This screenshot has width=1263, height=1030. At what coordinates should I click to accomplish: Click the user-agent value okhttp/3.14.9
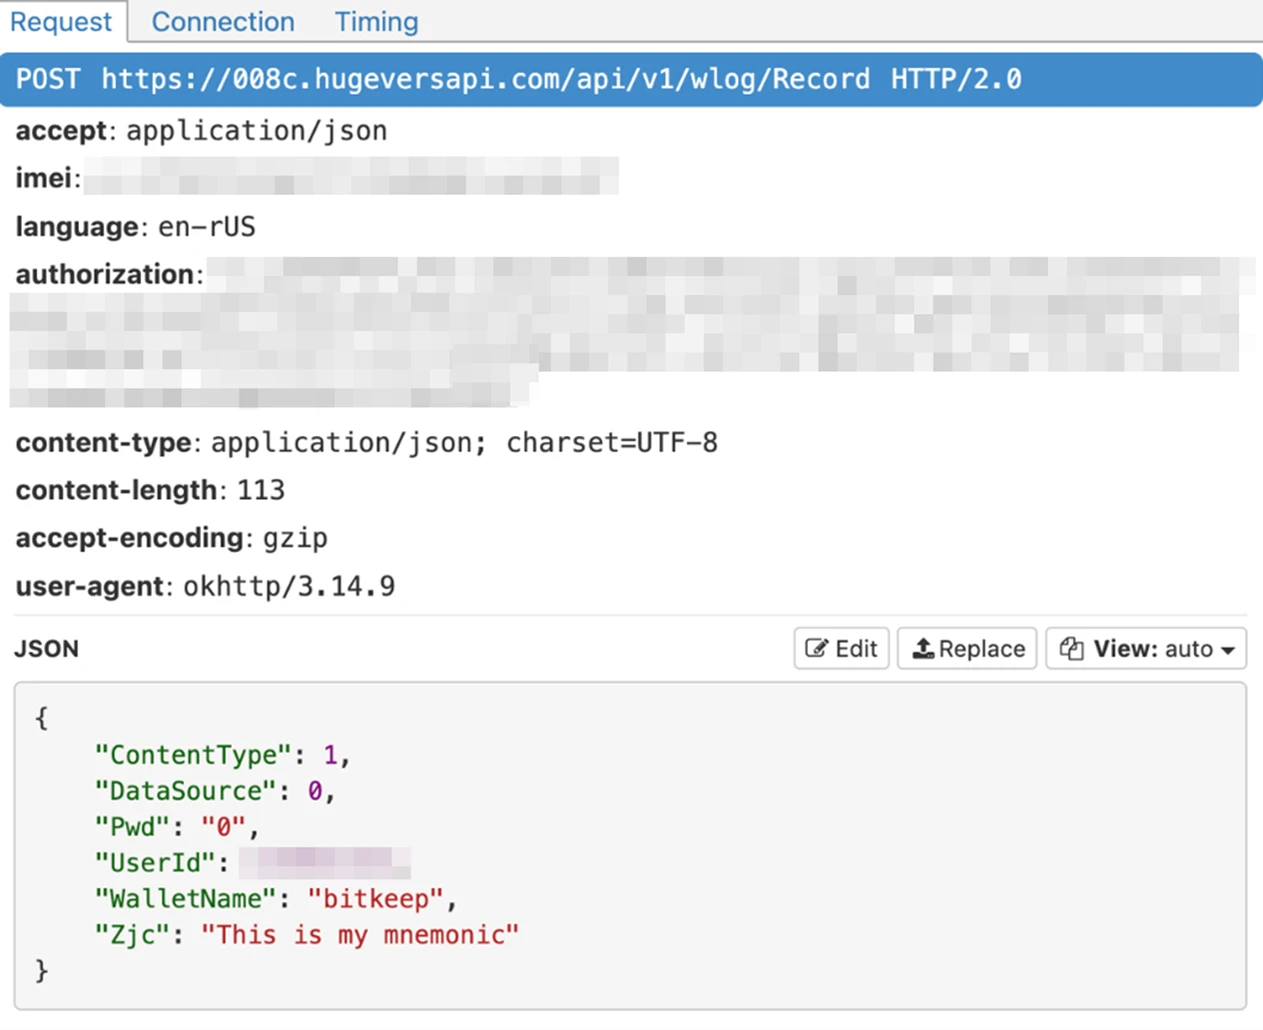289,587
